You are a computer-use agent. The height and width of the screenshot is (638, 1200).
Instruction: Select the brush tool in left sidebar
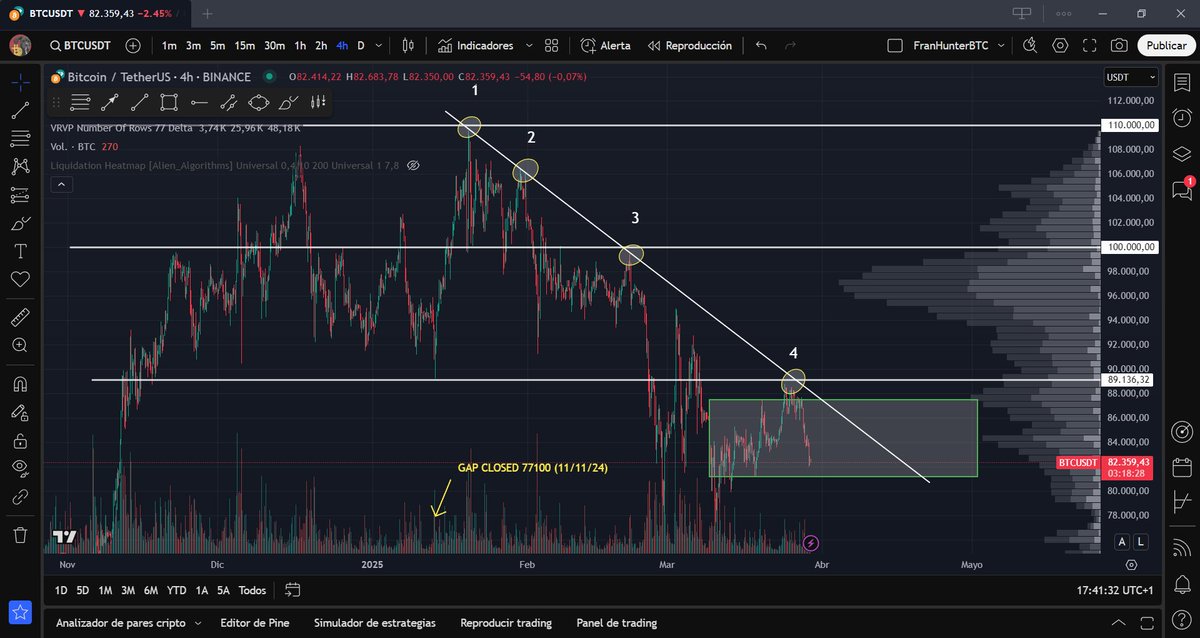(x=20, y=222)
